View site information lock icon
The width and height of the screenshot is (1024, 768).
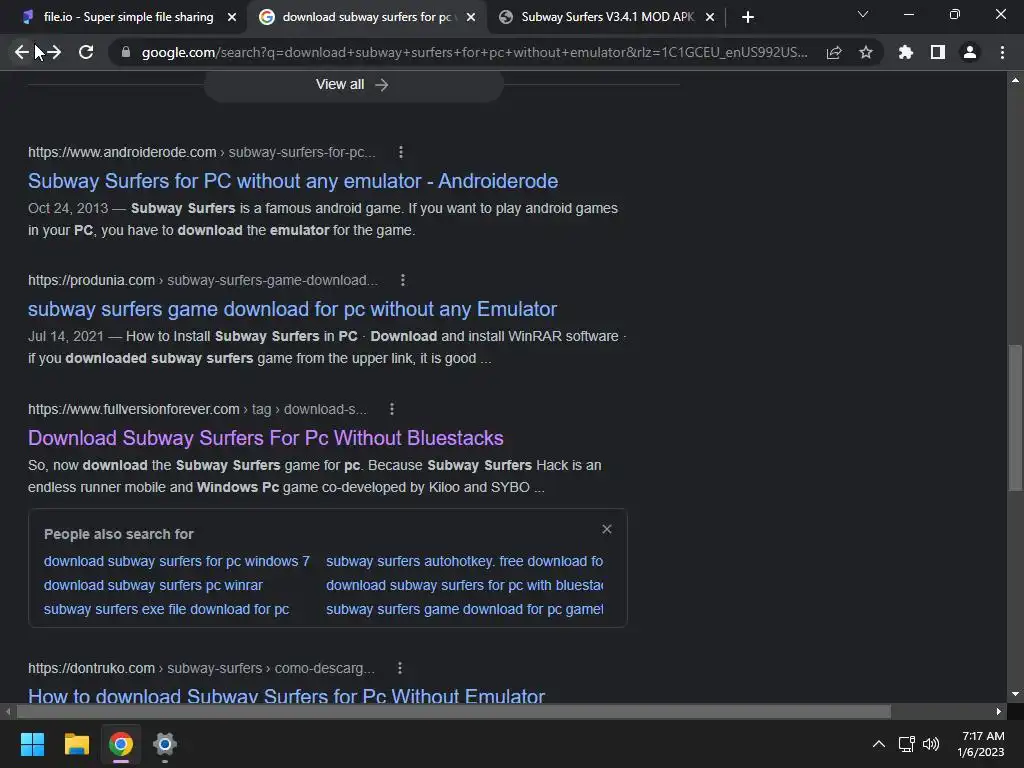tap(126, 52)
